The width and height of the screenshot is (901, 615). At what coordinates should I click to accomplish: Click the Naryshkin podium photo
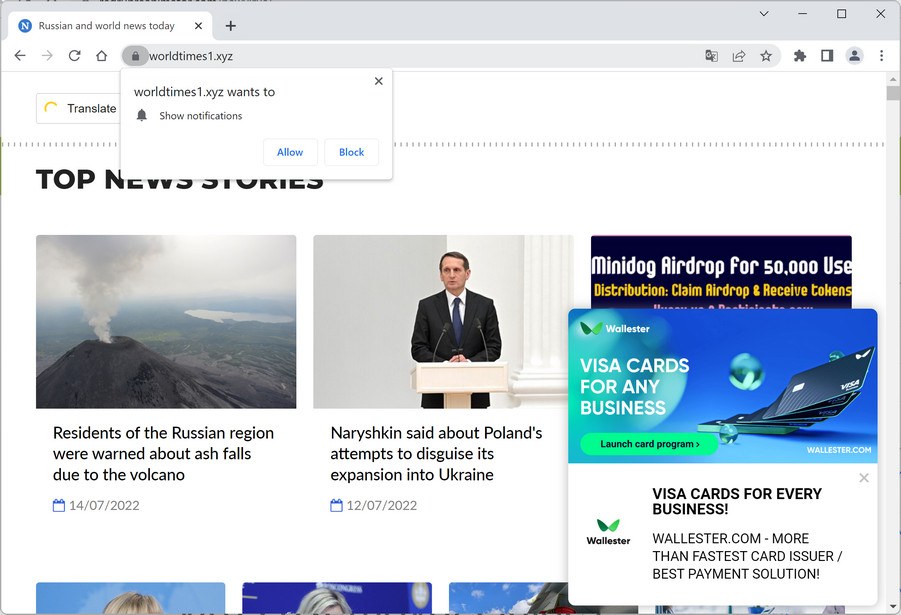coord(443,322)
